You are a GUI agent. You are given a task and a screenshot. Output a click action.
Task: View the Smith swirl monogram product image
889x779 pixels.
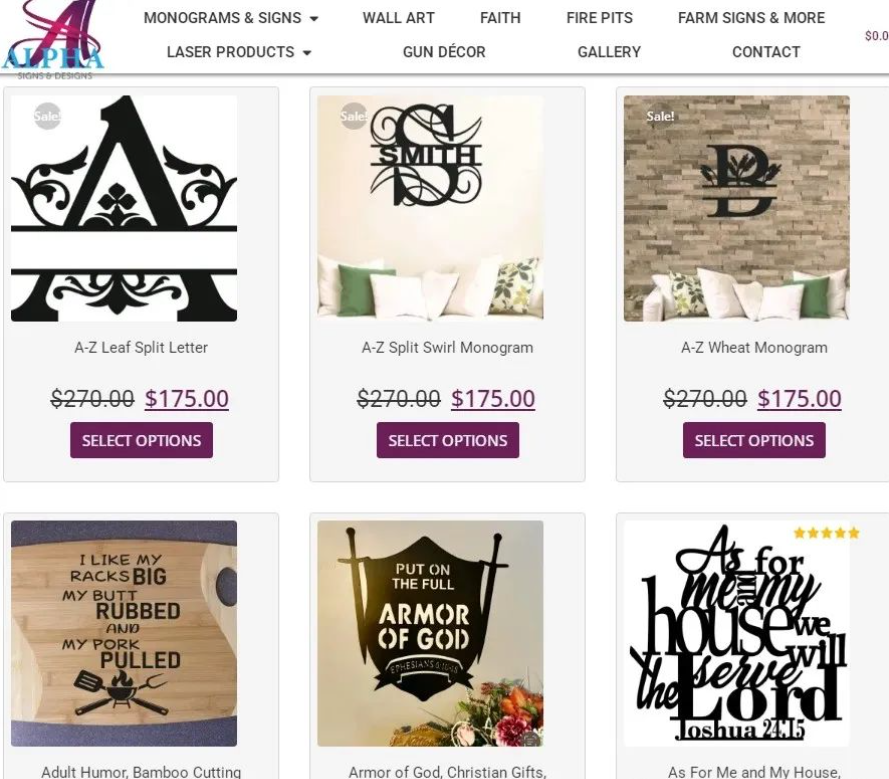click(430, 208)
